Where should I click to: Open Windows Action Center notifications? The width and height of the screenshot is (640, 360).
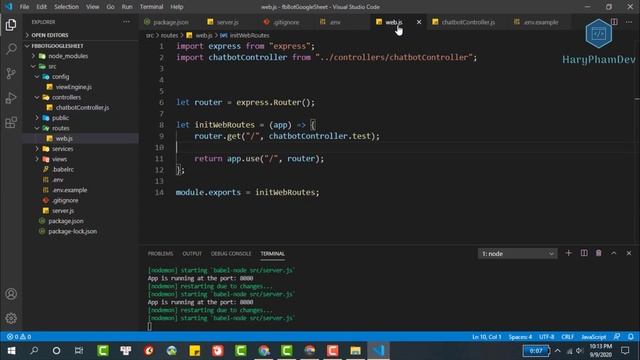(625, 351)
